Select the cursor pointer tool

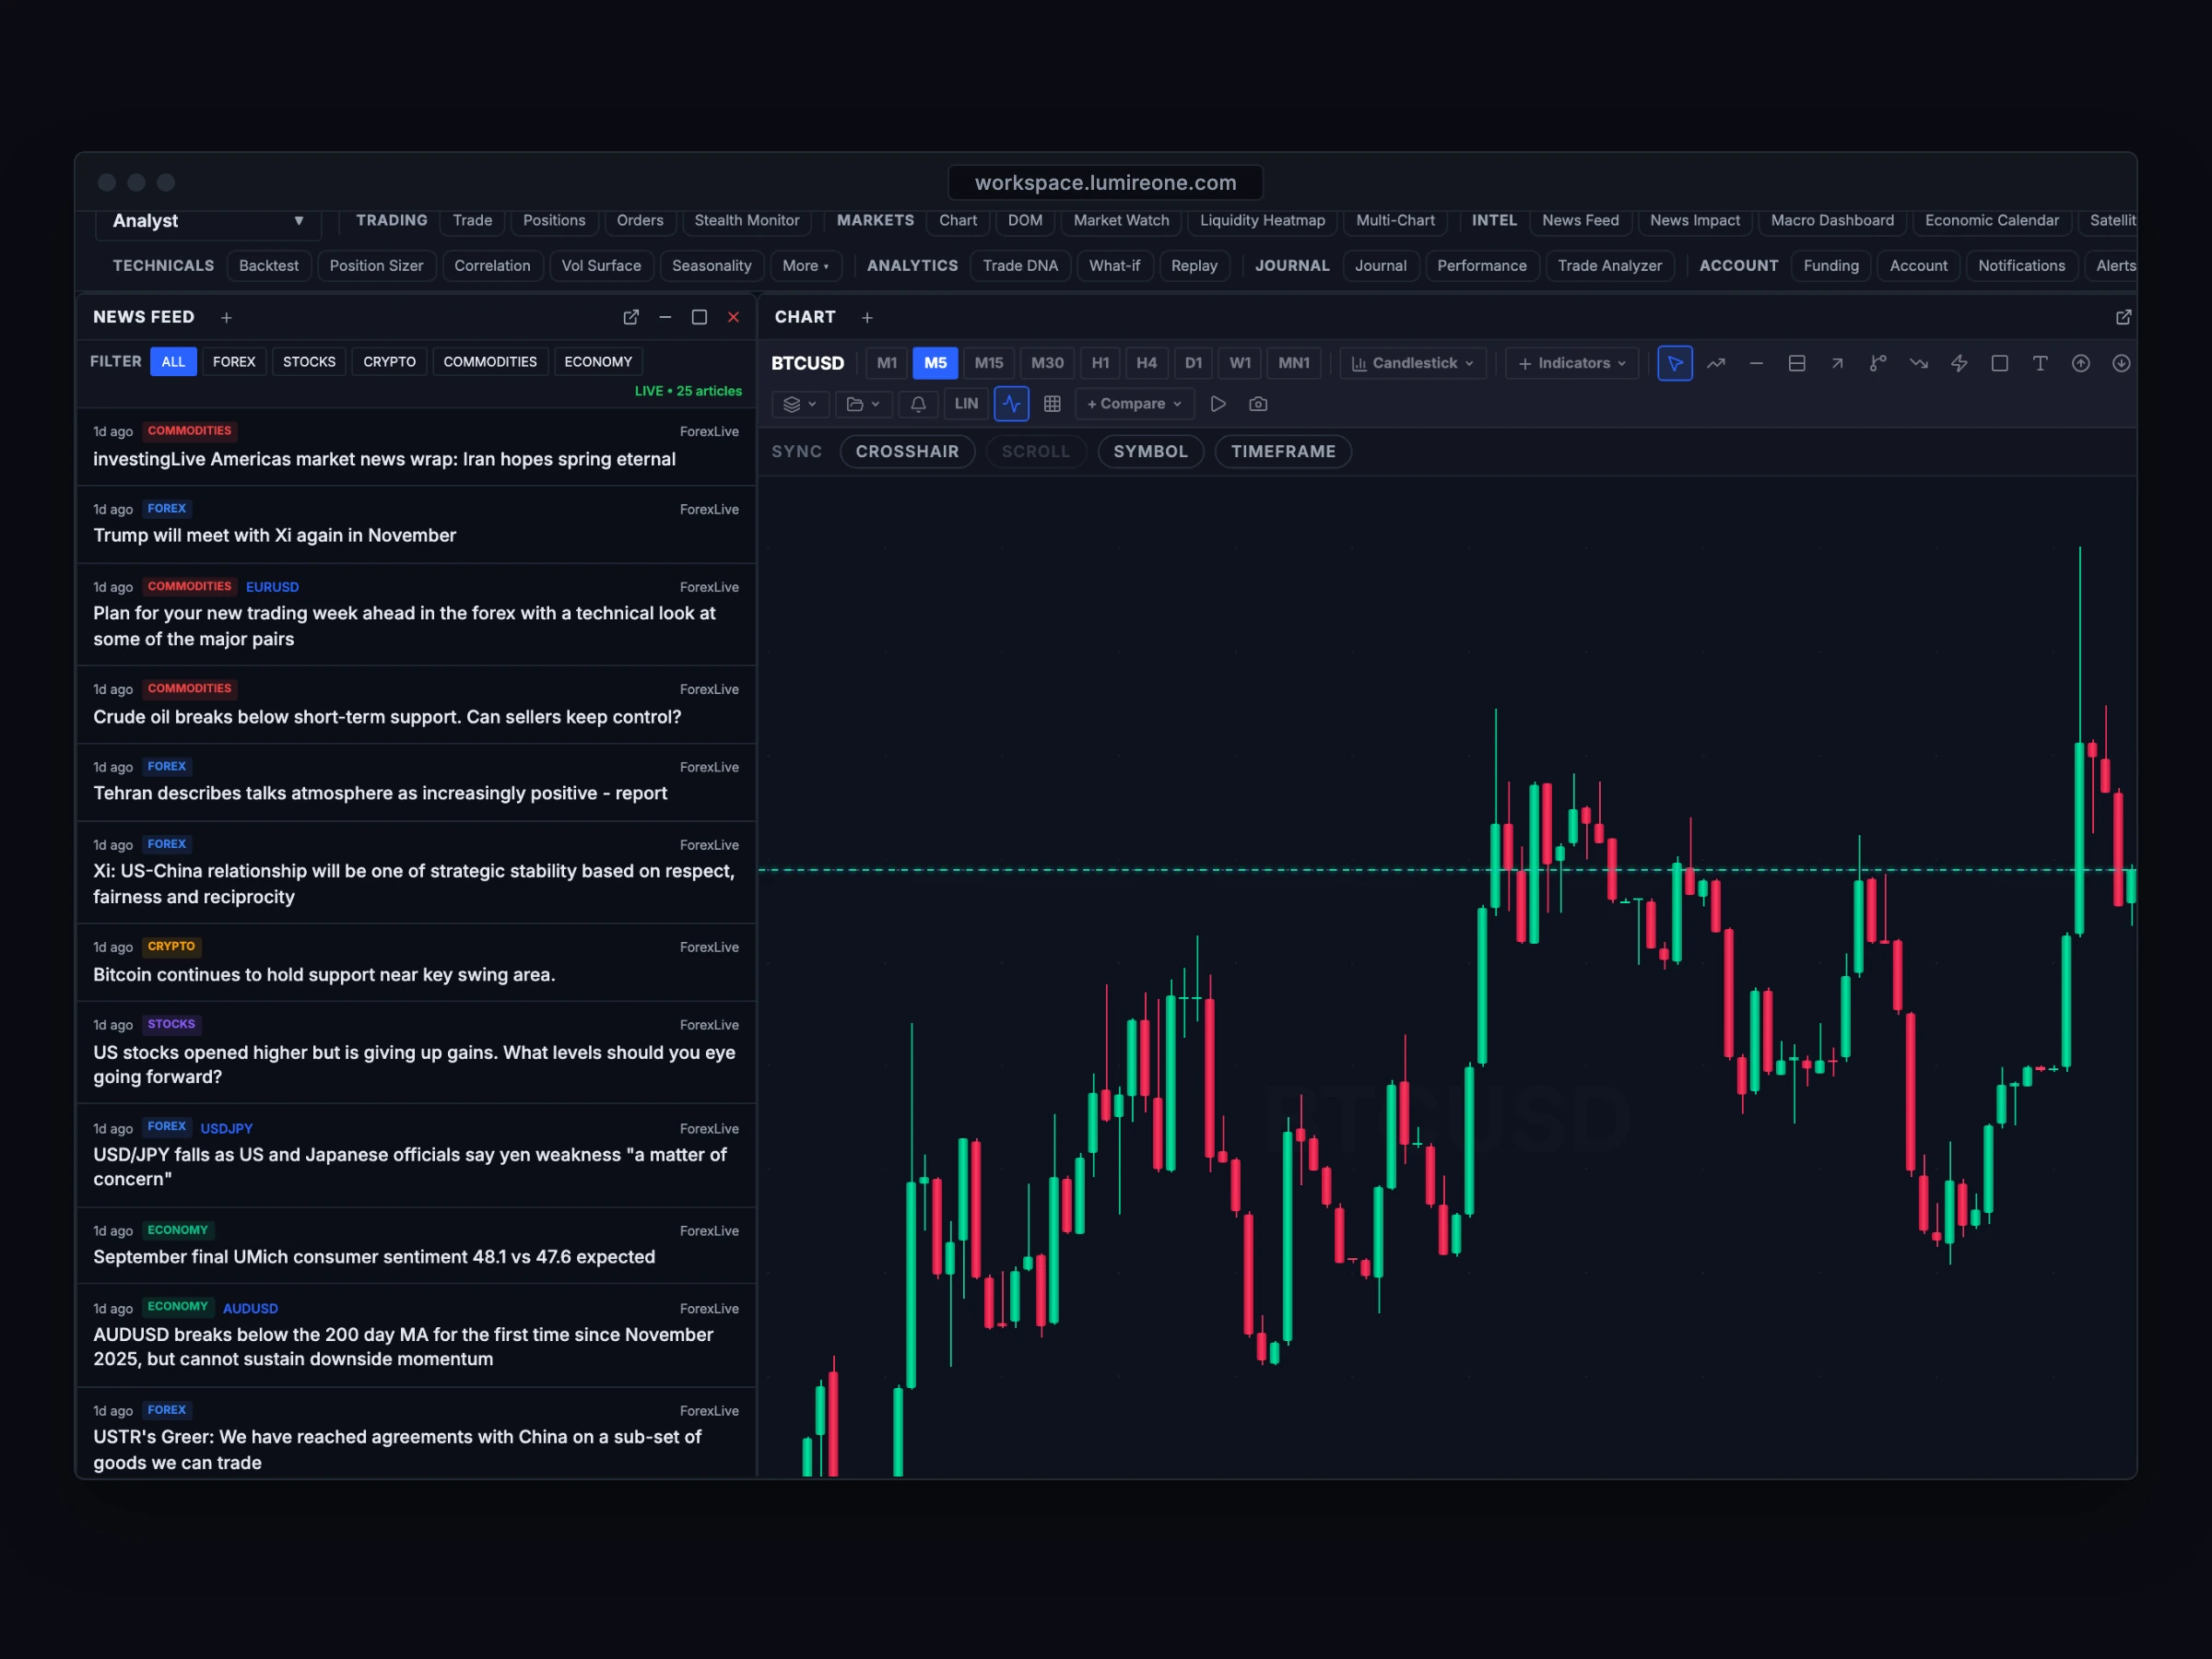click(x=1674, y=363)
